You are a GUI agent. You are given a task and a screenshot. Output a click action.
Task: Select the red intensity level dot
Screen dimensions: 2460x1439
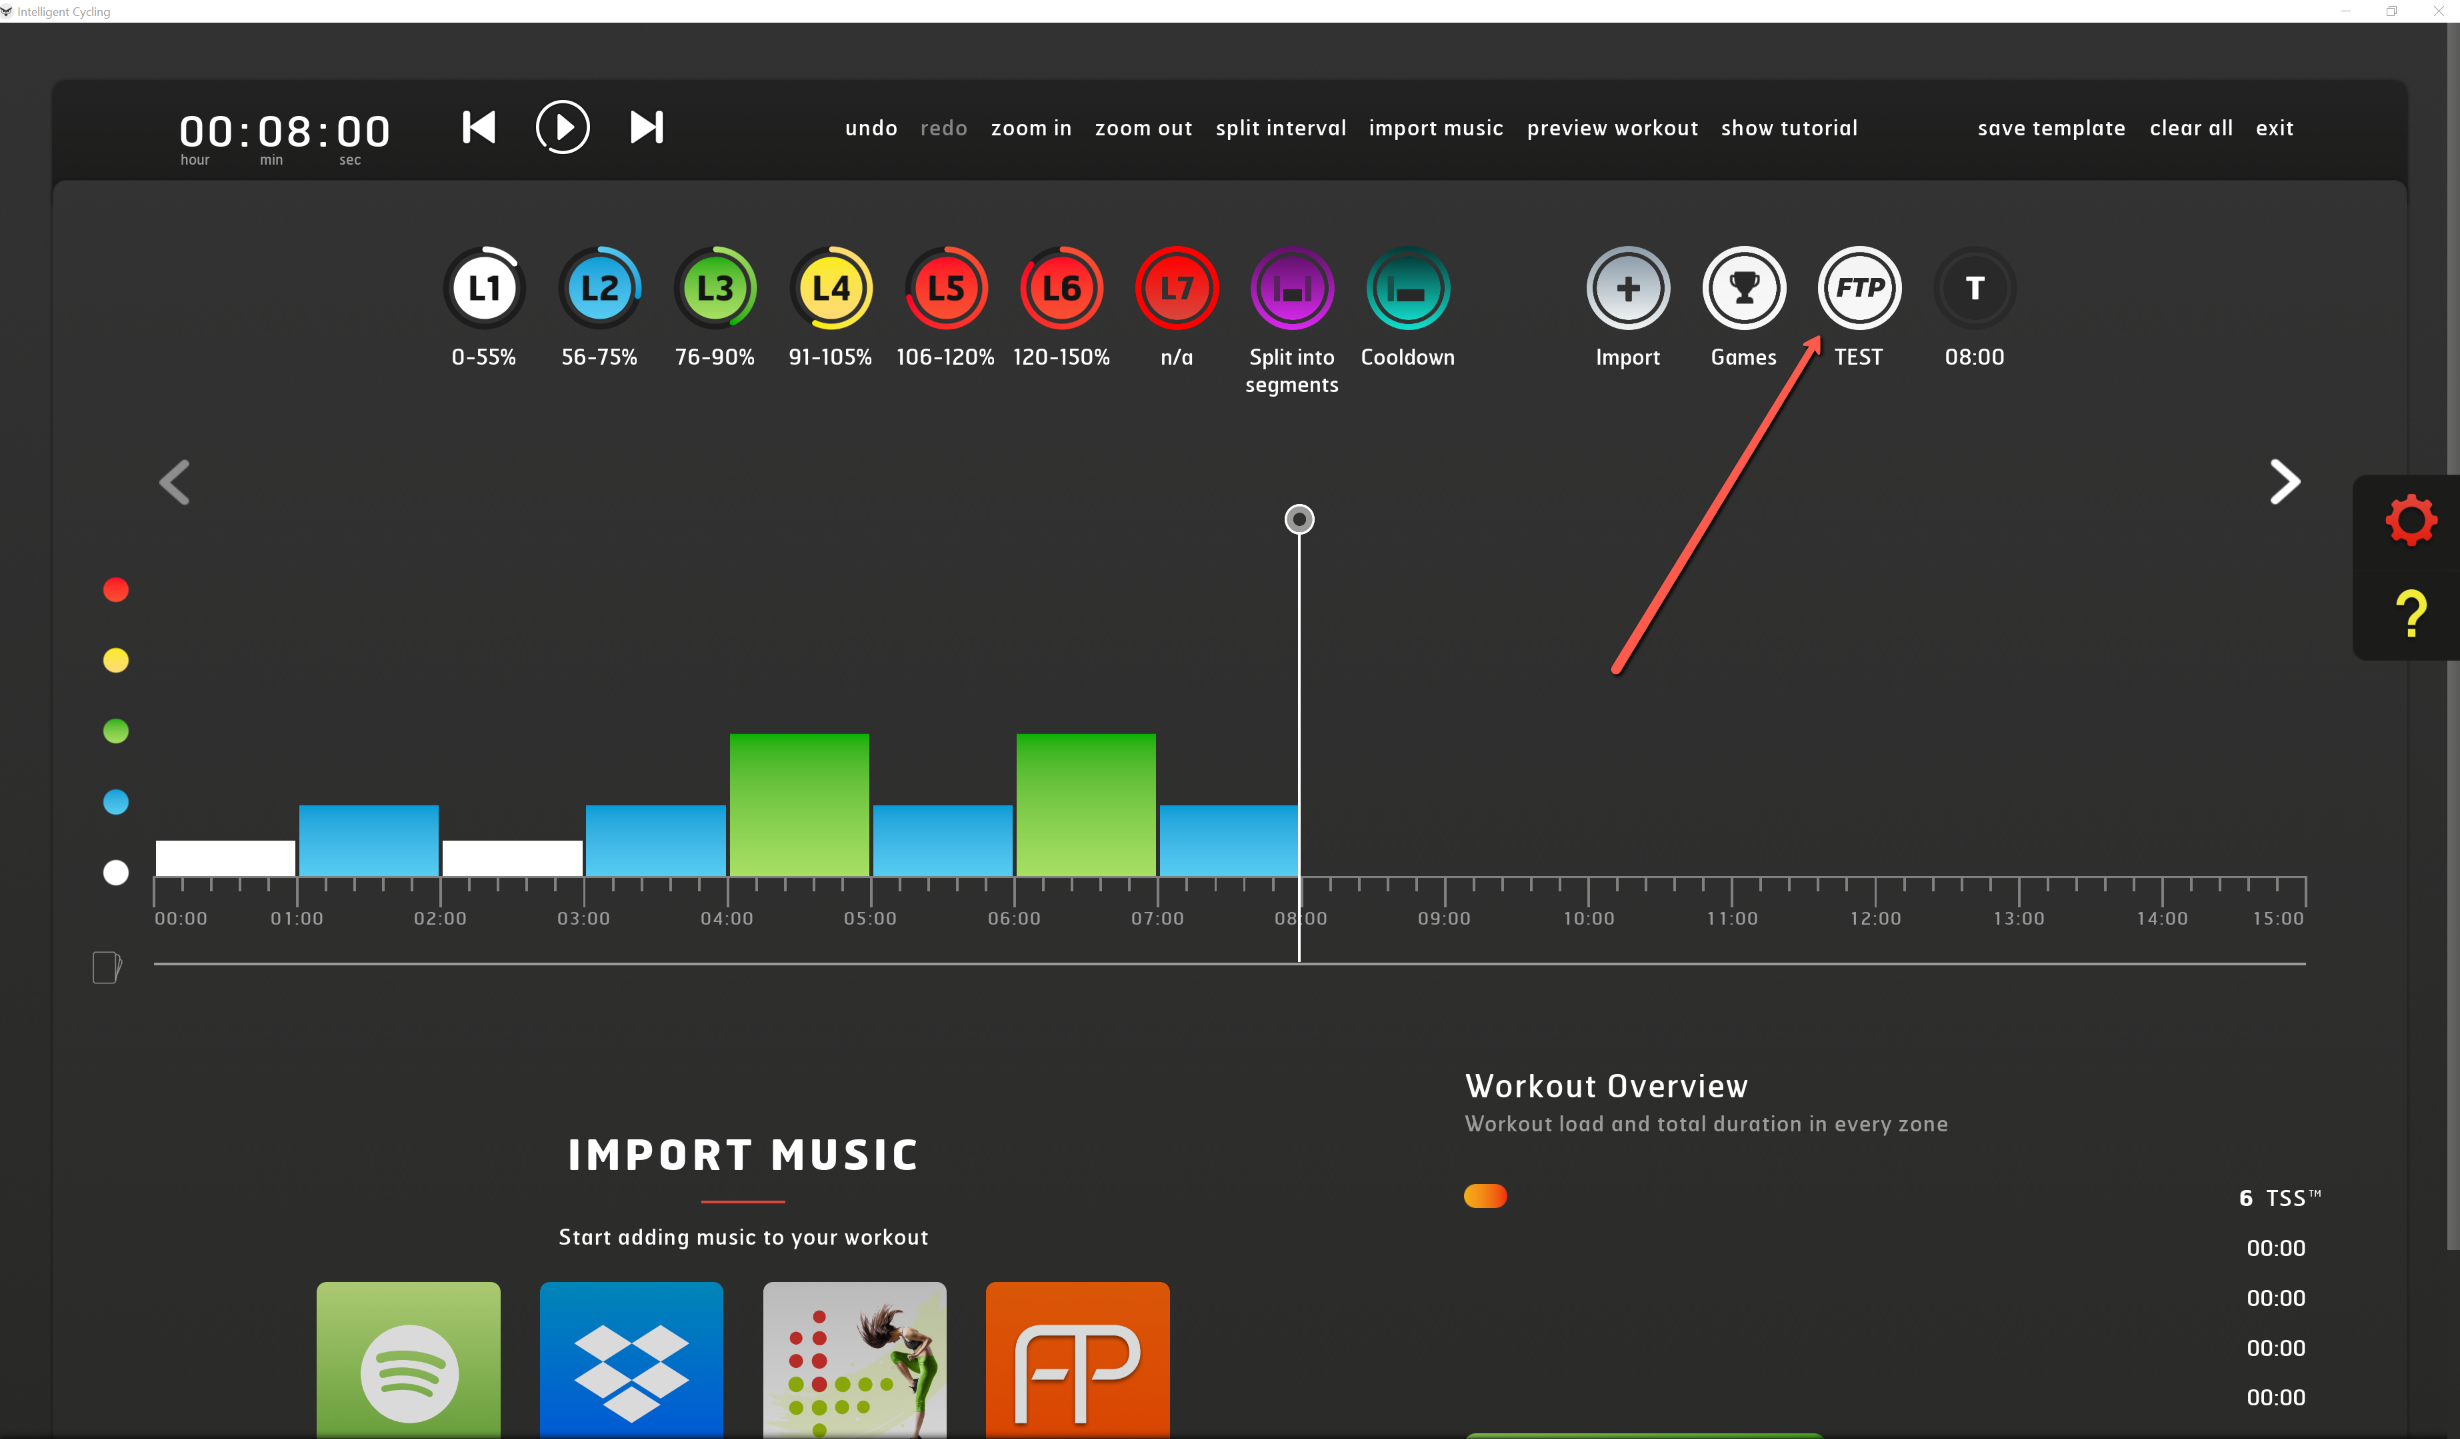point(116,590)
